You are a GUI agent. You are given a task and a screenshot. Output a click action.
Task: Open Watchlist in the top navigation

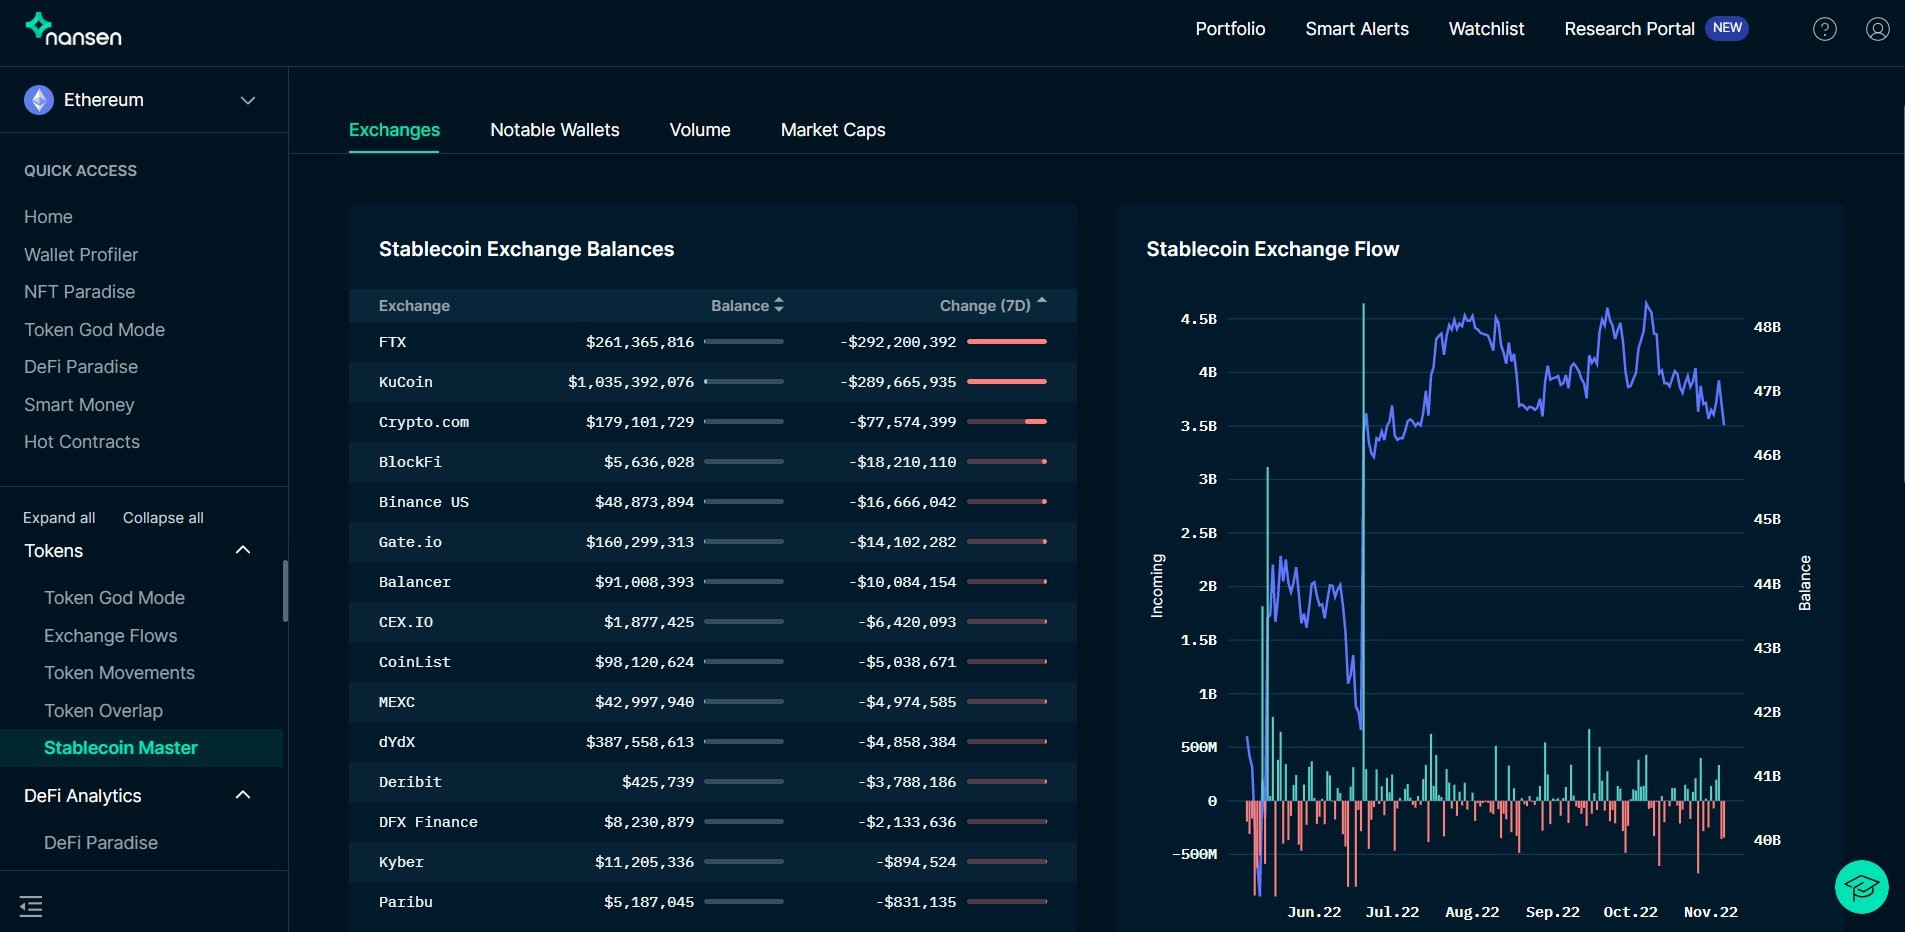1486,29
